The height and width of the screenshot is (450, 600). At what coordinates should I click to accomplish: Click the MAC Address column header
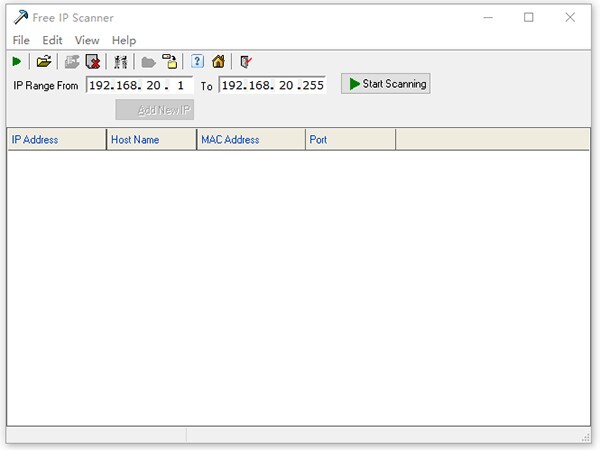click(x=250, y=140)
